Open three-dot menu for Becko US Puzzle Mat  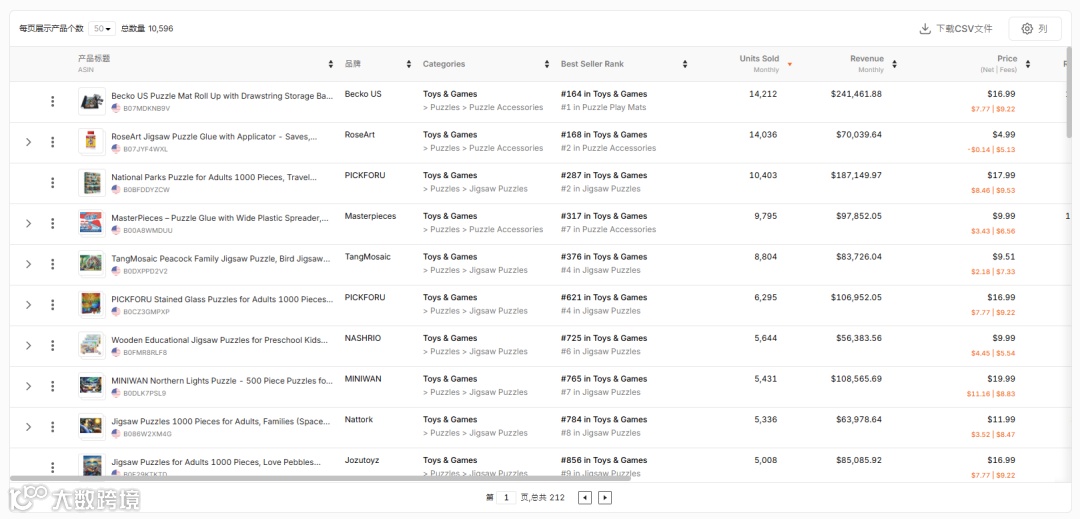pyautogui.click(x=52, y=101)
